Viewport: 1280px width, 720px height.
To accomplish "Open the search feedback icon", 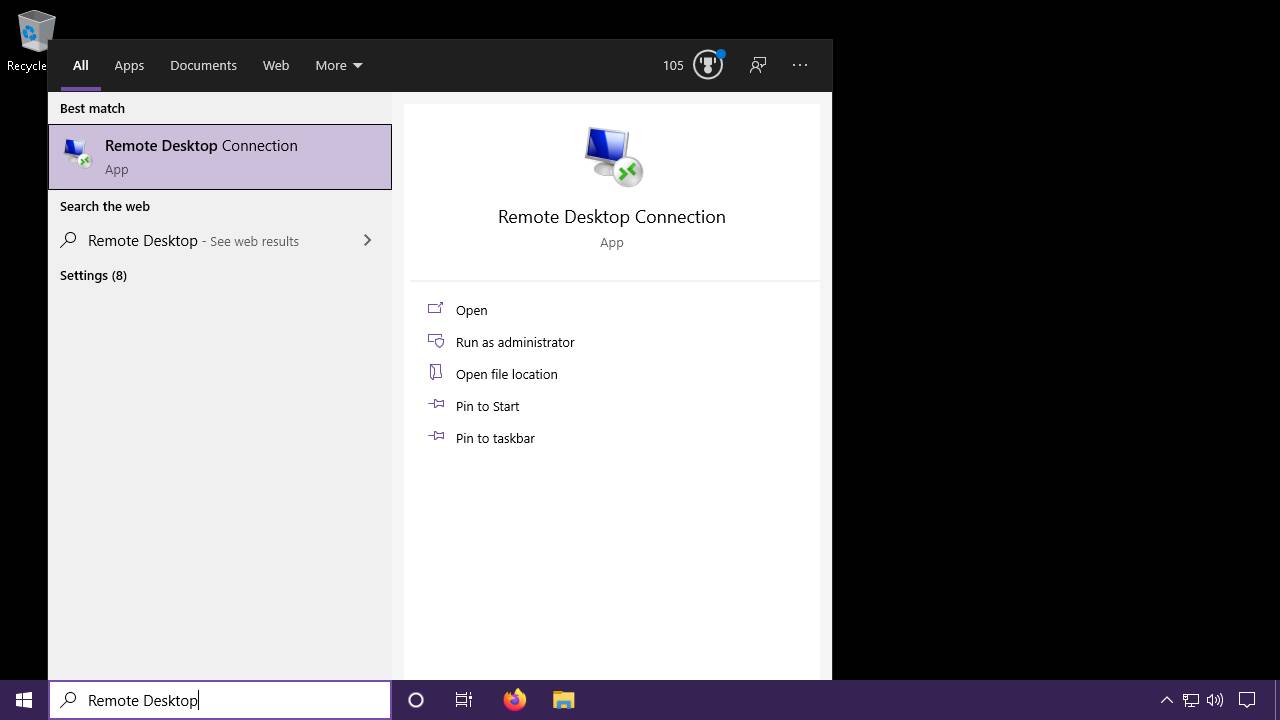I will coord(758,65).
